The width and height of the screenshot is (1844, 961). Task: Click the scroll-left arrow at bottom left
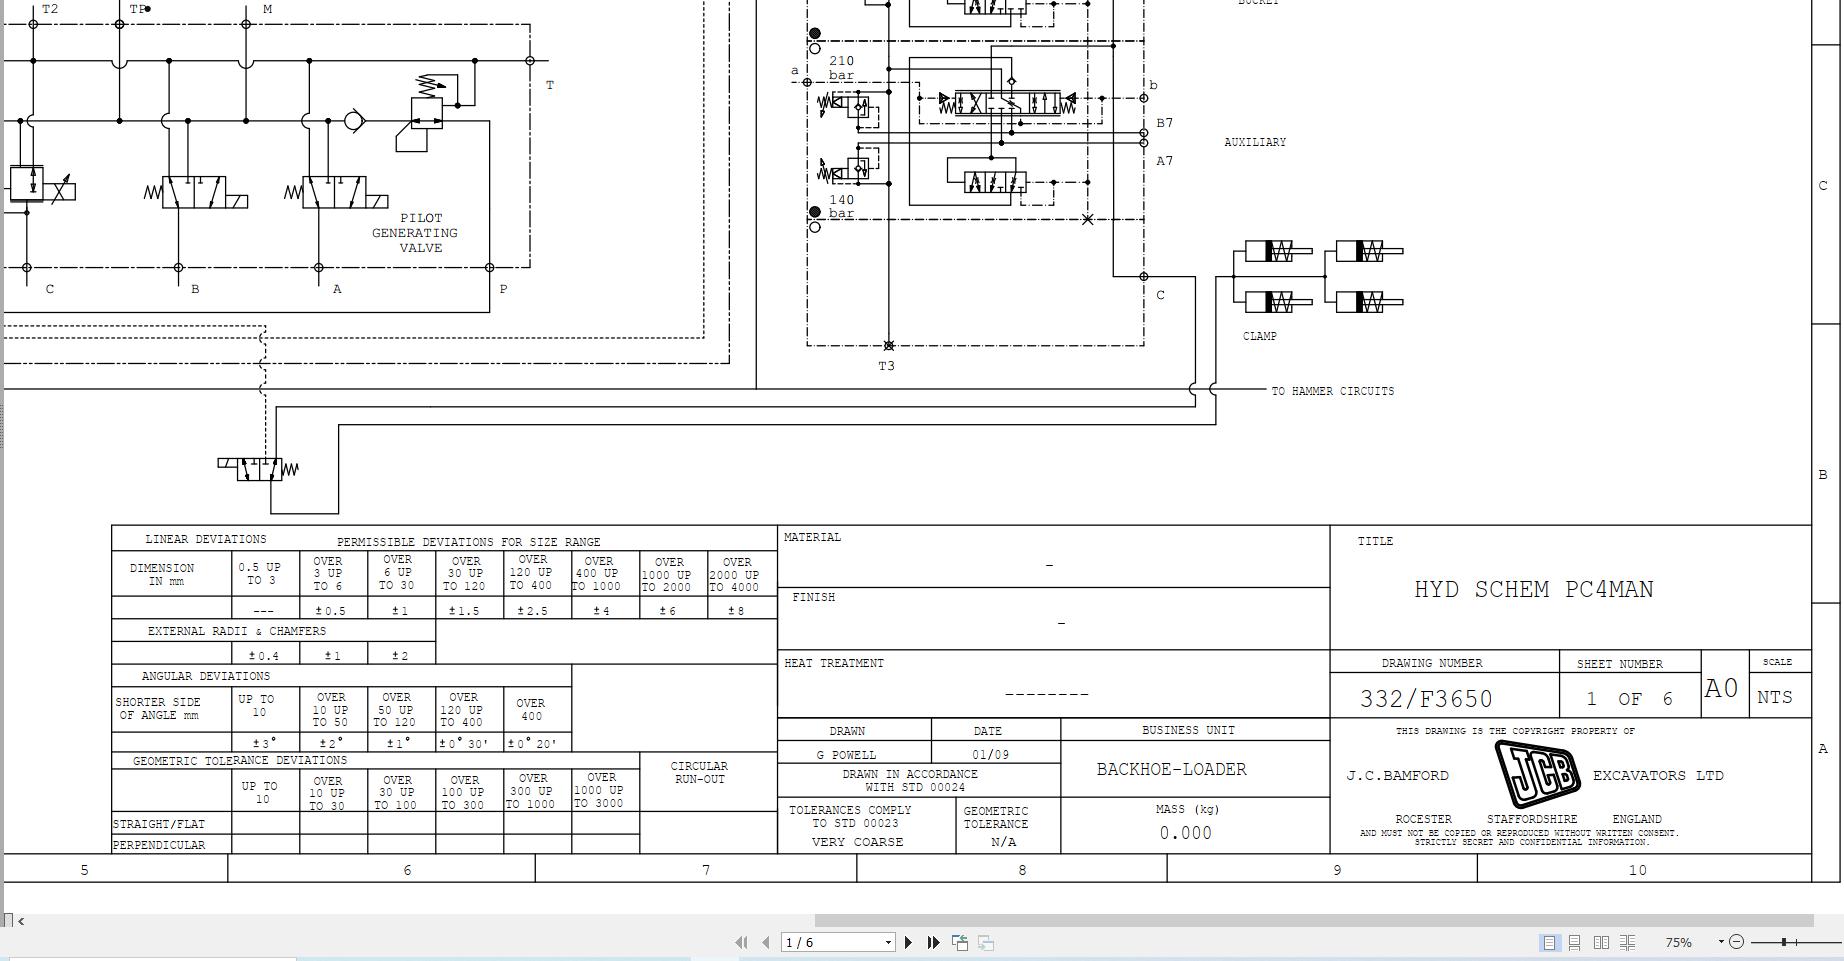click(21, 921)
